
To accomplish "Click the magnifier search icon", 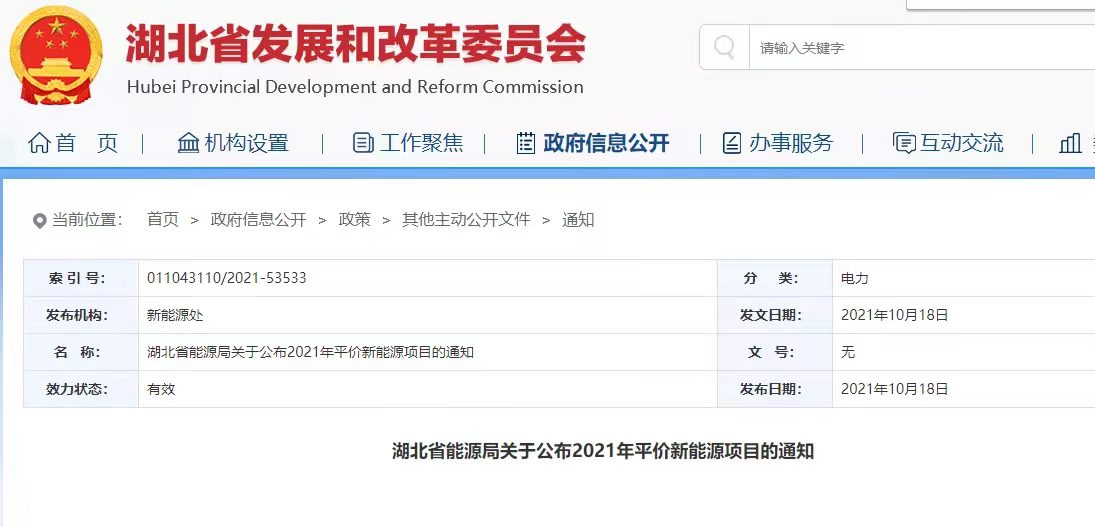I will pos(724,47).
